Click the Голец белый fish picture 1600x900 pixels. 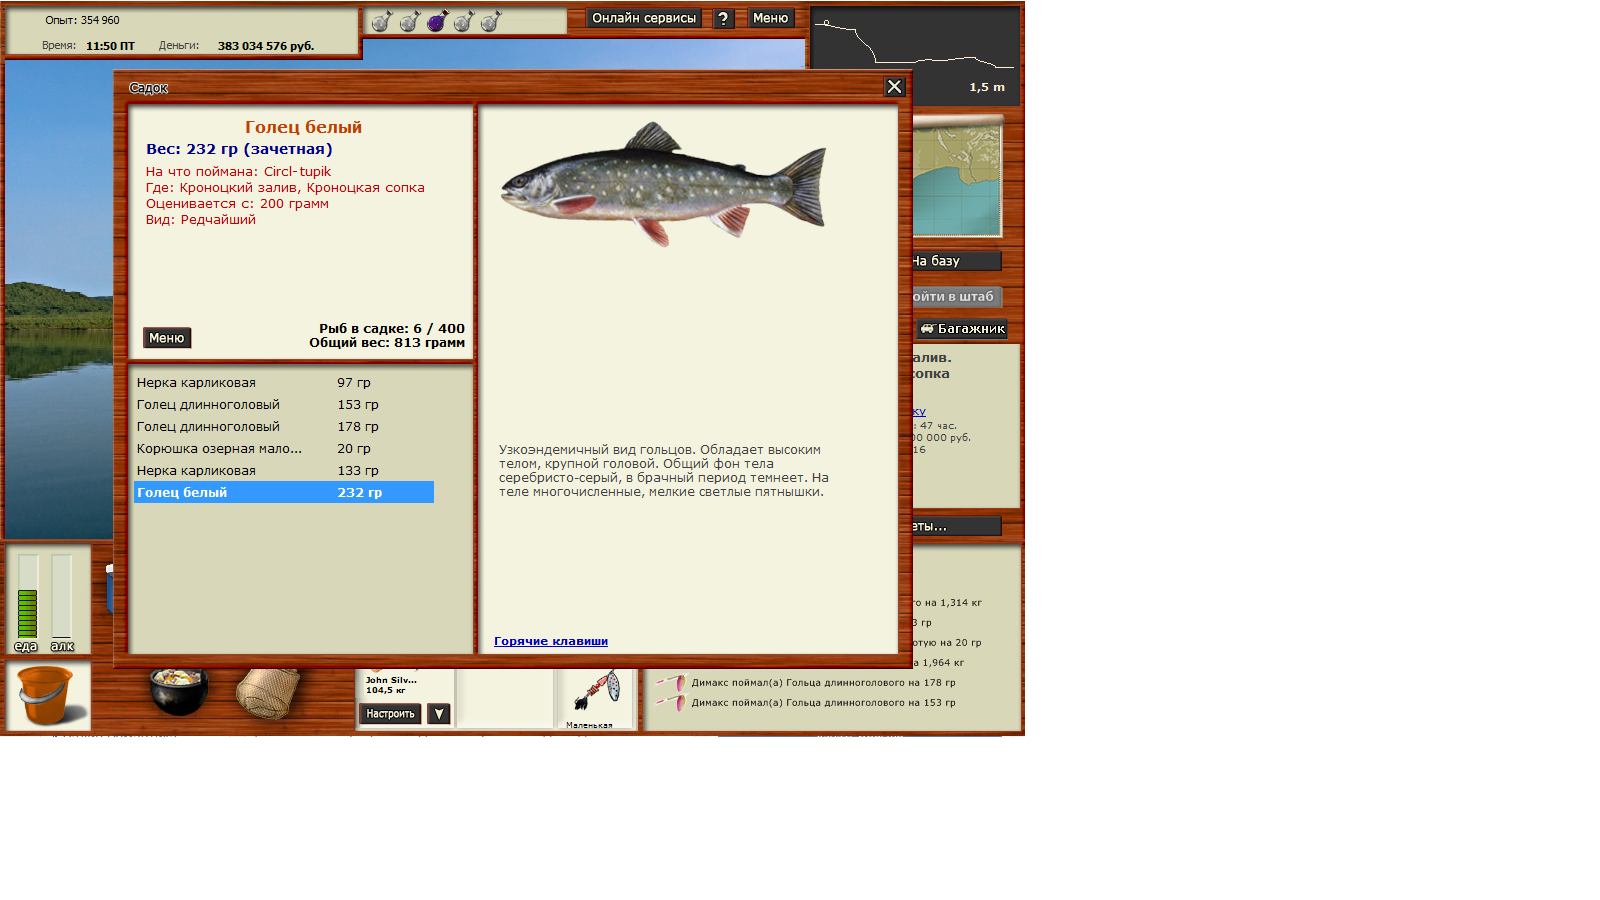pyautogui.click(x=664, y=184)
